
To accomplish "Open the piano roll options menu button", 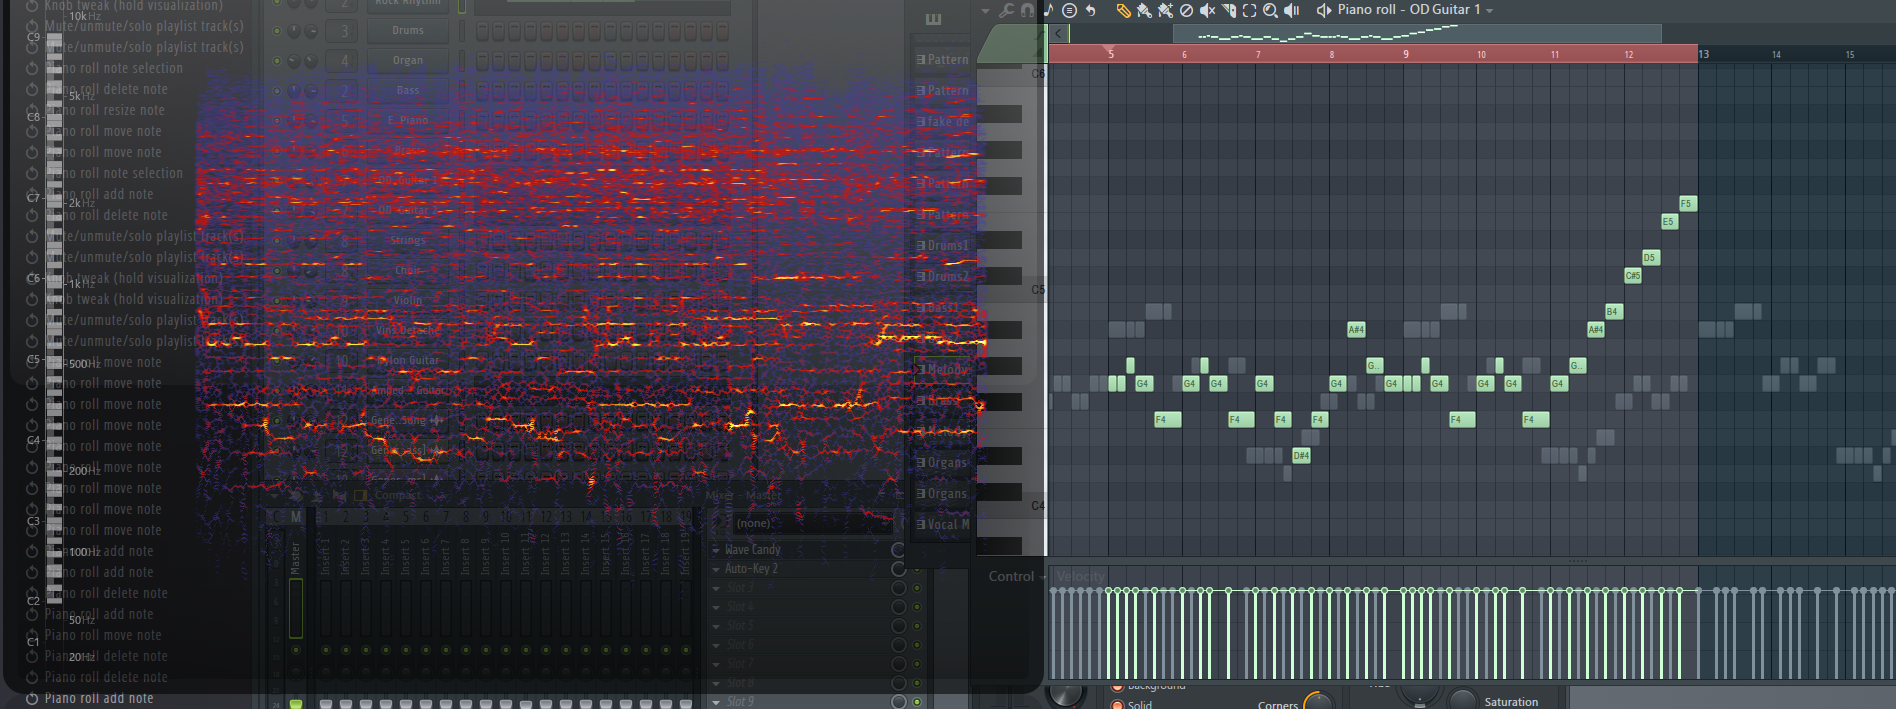I will [x=1069, y=10].
